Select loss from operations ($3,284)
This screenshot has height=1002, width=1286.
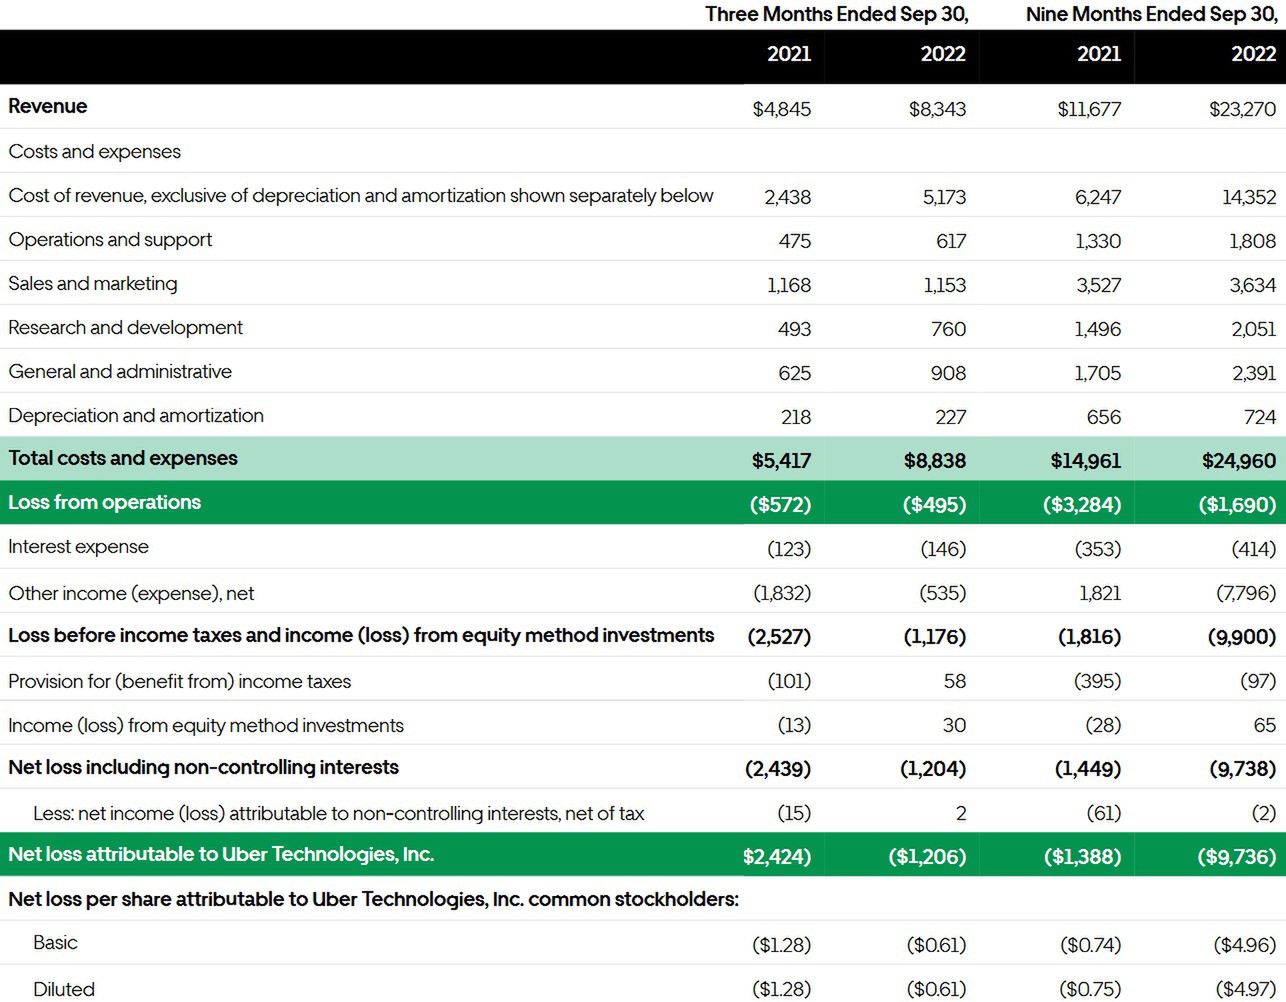coord(1082,505)
